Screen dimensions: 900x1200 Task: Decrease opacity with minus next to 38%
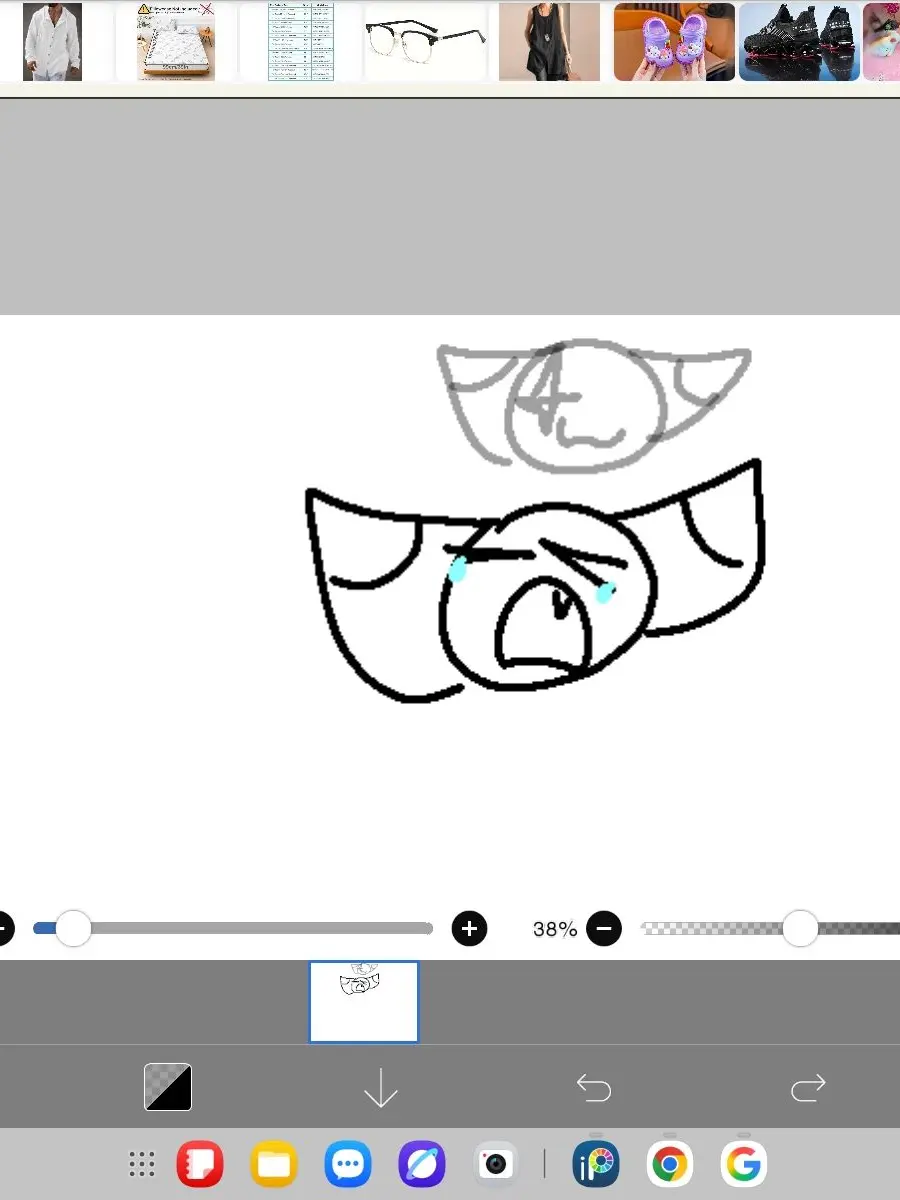click(x=603, y=928)
